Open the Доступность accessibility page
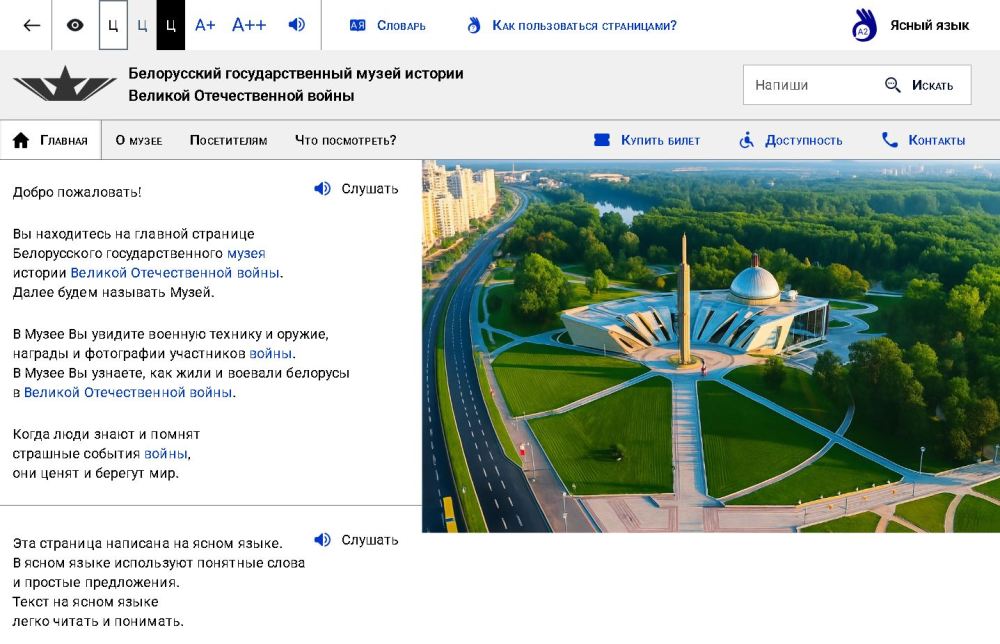The height and width of the screenshot is (644, 1000). 791,141
